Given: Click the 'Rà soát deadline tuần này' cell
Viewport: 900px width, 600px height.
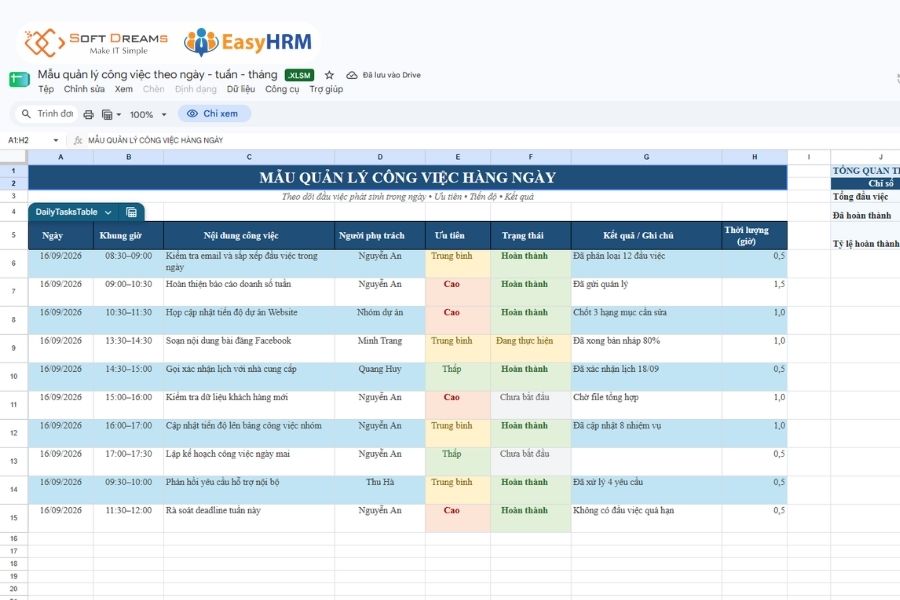Looking at the screenshot, I should [249, 518].
